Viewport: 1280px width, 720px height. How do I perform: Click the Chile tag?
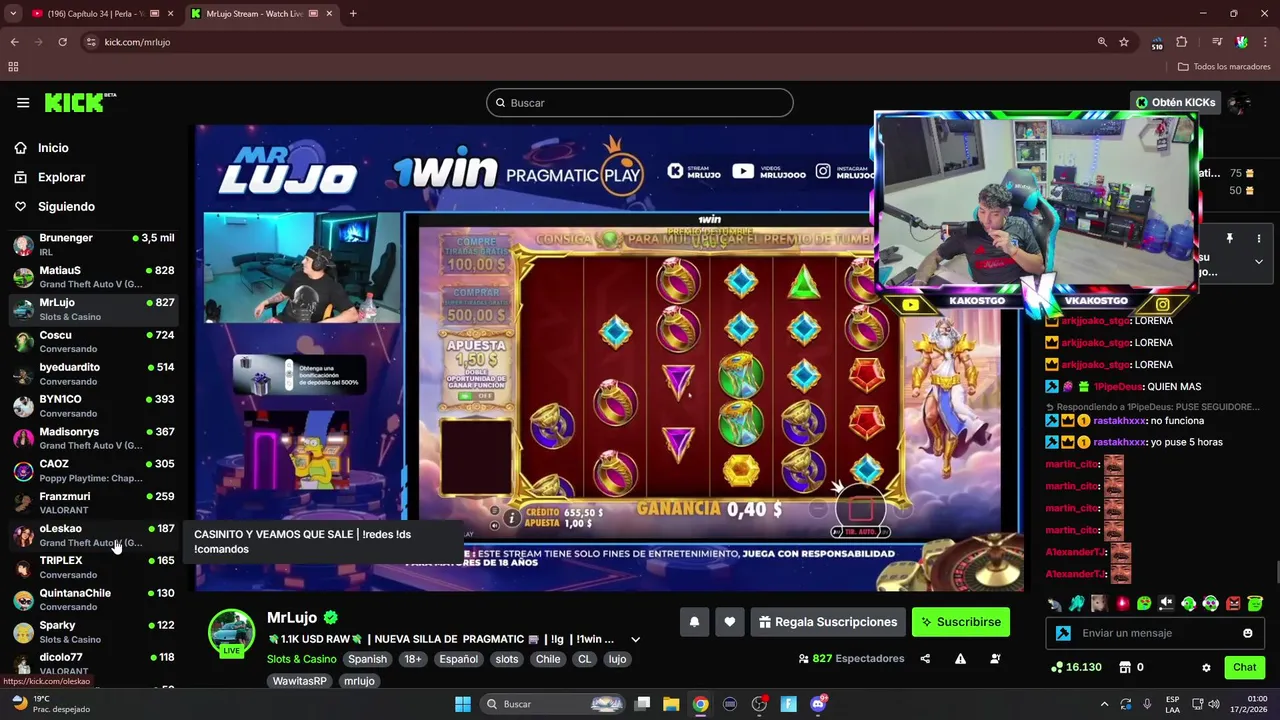tap(547, 659)
